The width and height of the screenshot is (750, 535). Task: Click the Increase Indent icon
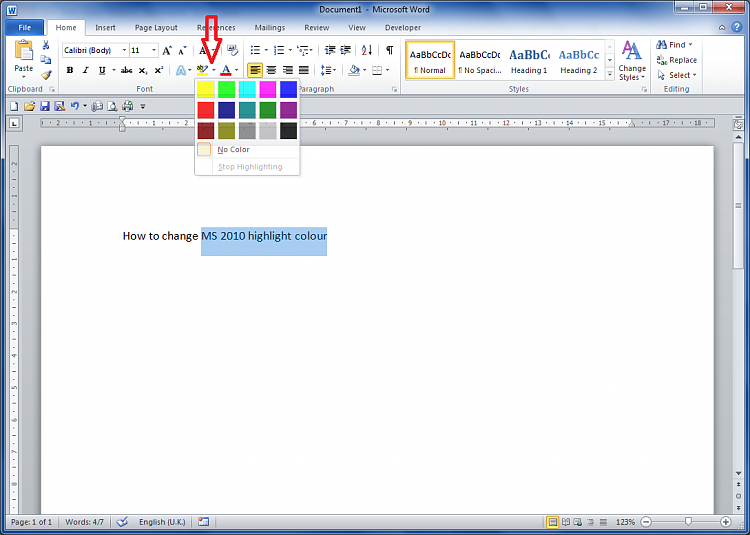click(345, 50)
